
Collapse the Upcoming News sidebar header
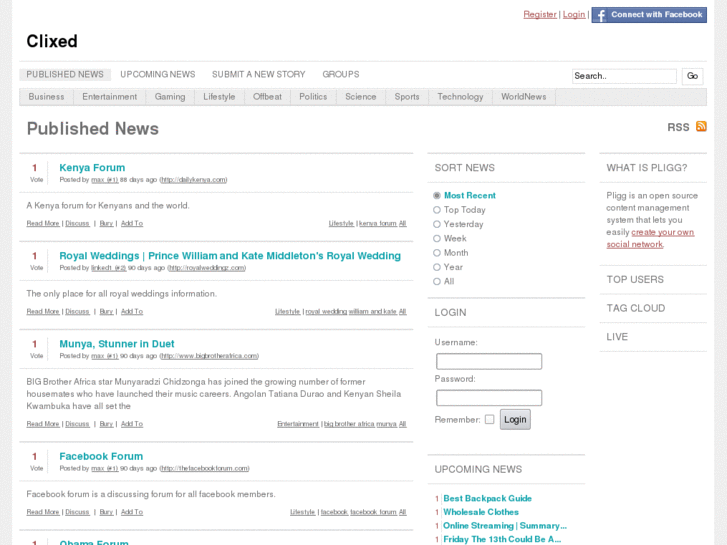pyautogui.click(x=478, y=469)
